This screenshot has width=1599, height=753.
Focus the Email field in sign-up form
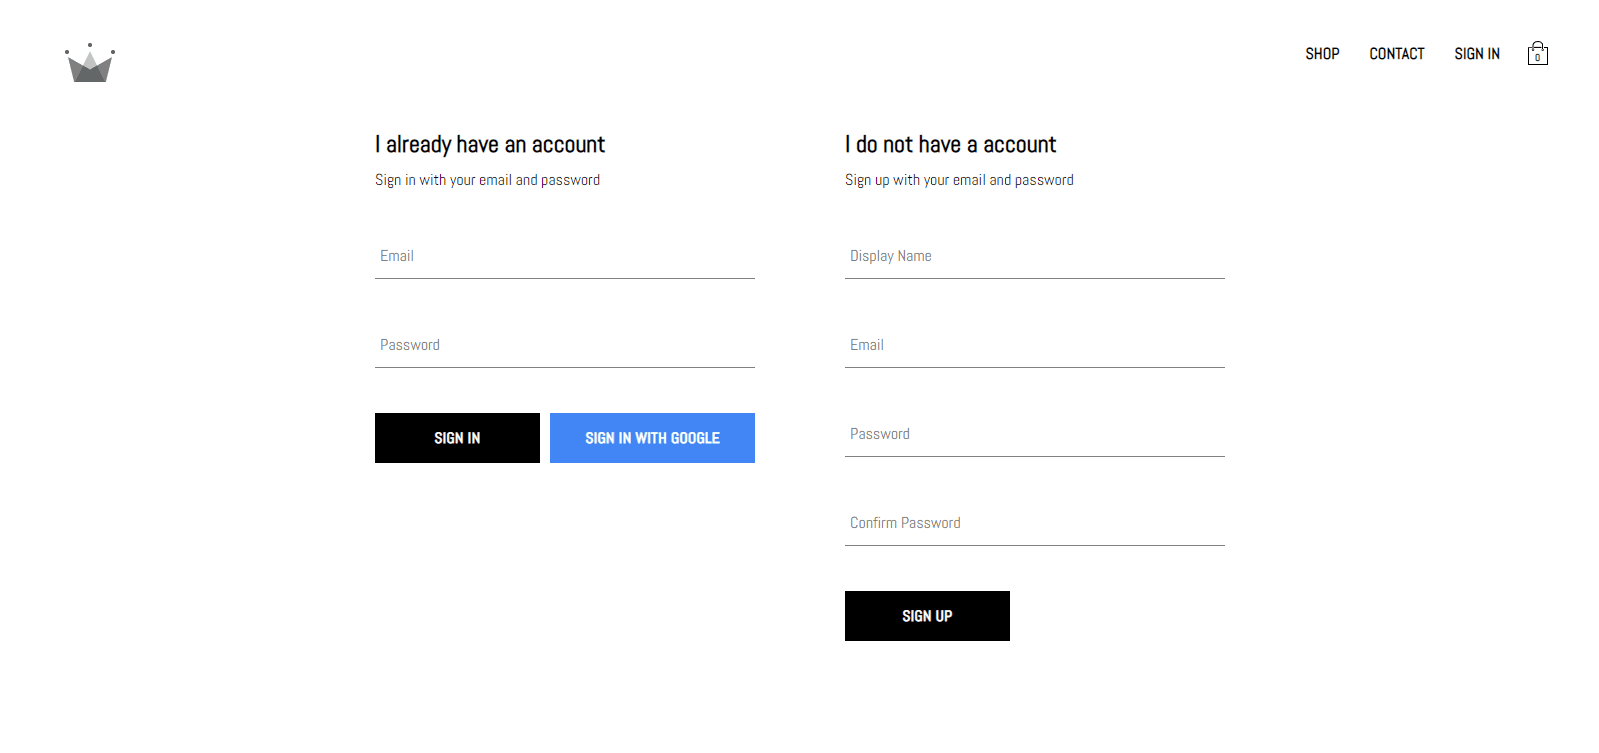click(1034, 346)
